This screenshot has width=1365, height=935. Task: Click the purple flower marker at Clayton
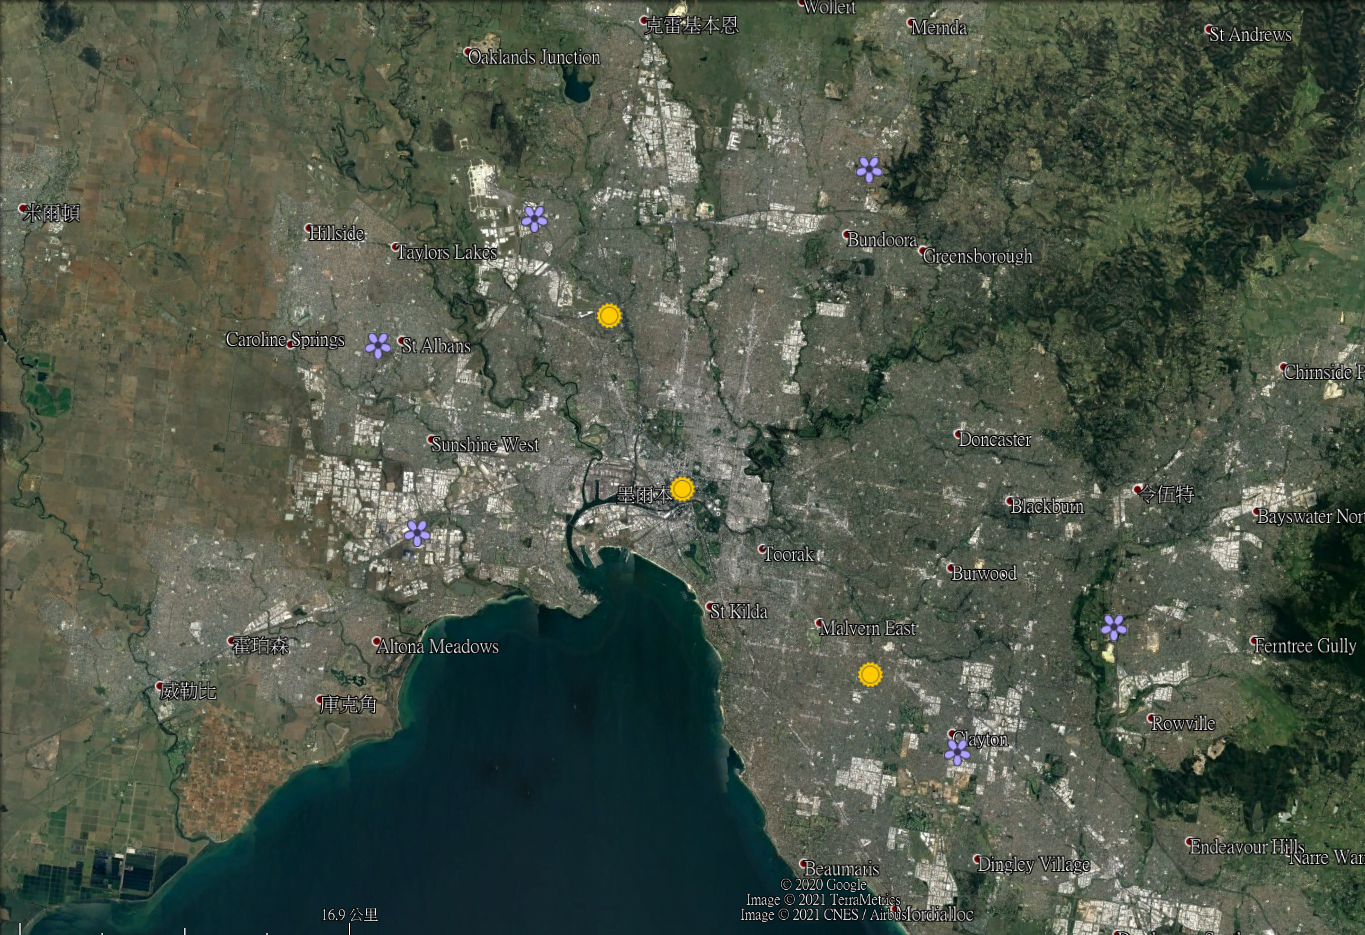point(957,751)
